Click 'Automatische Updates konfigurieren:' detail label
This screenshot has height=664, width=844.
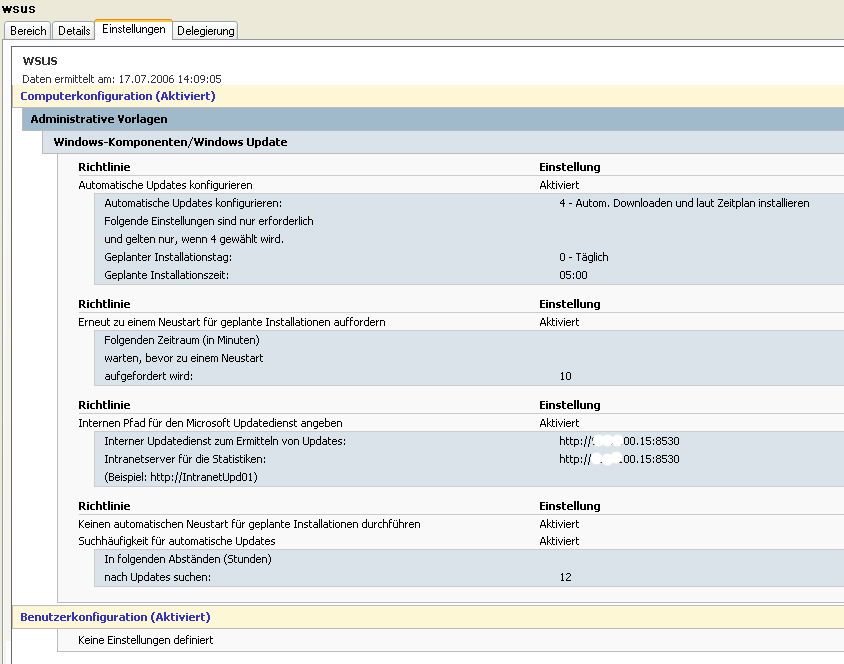click(193, 203)
